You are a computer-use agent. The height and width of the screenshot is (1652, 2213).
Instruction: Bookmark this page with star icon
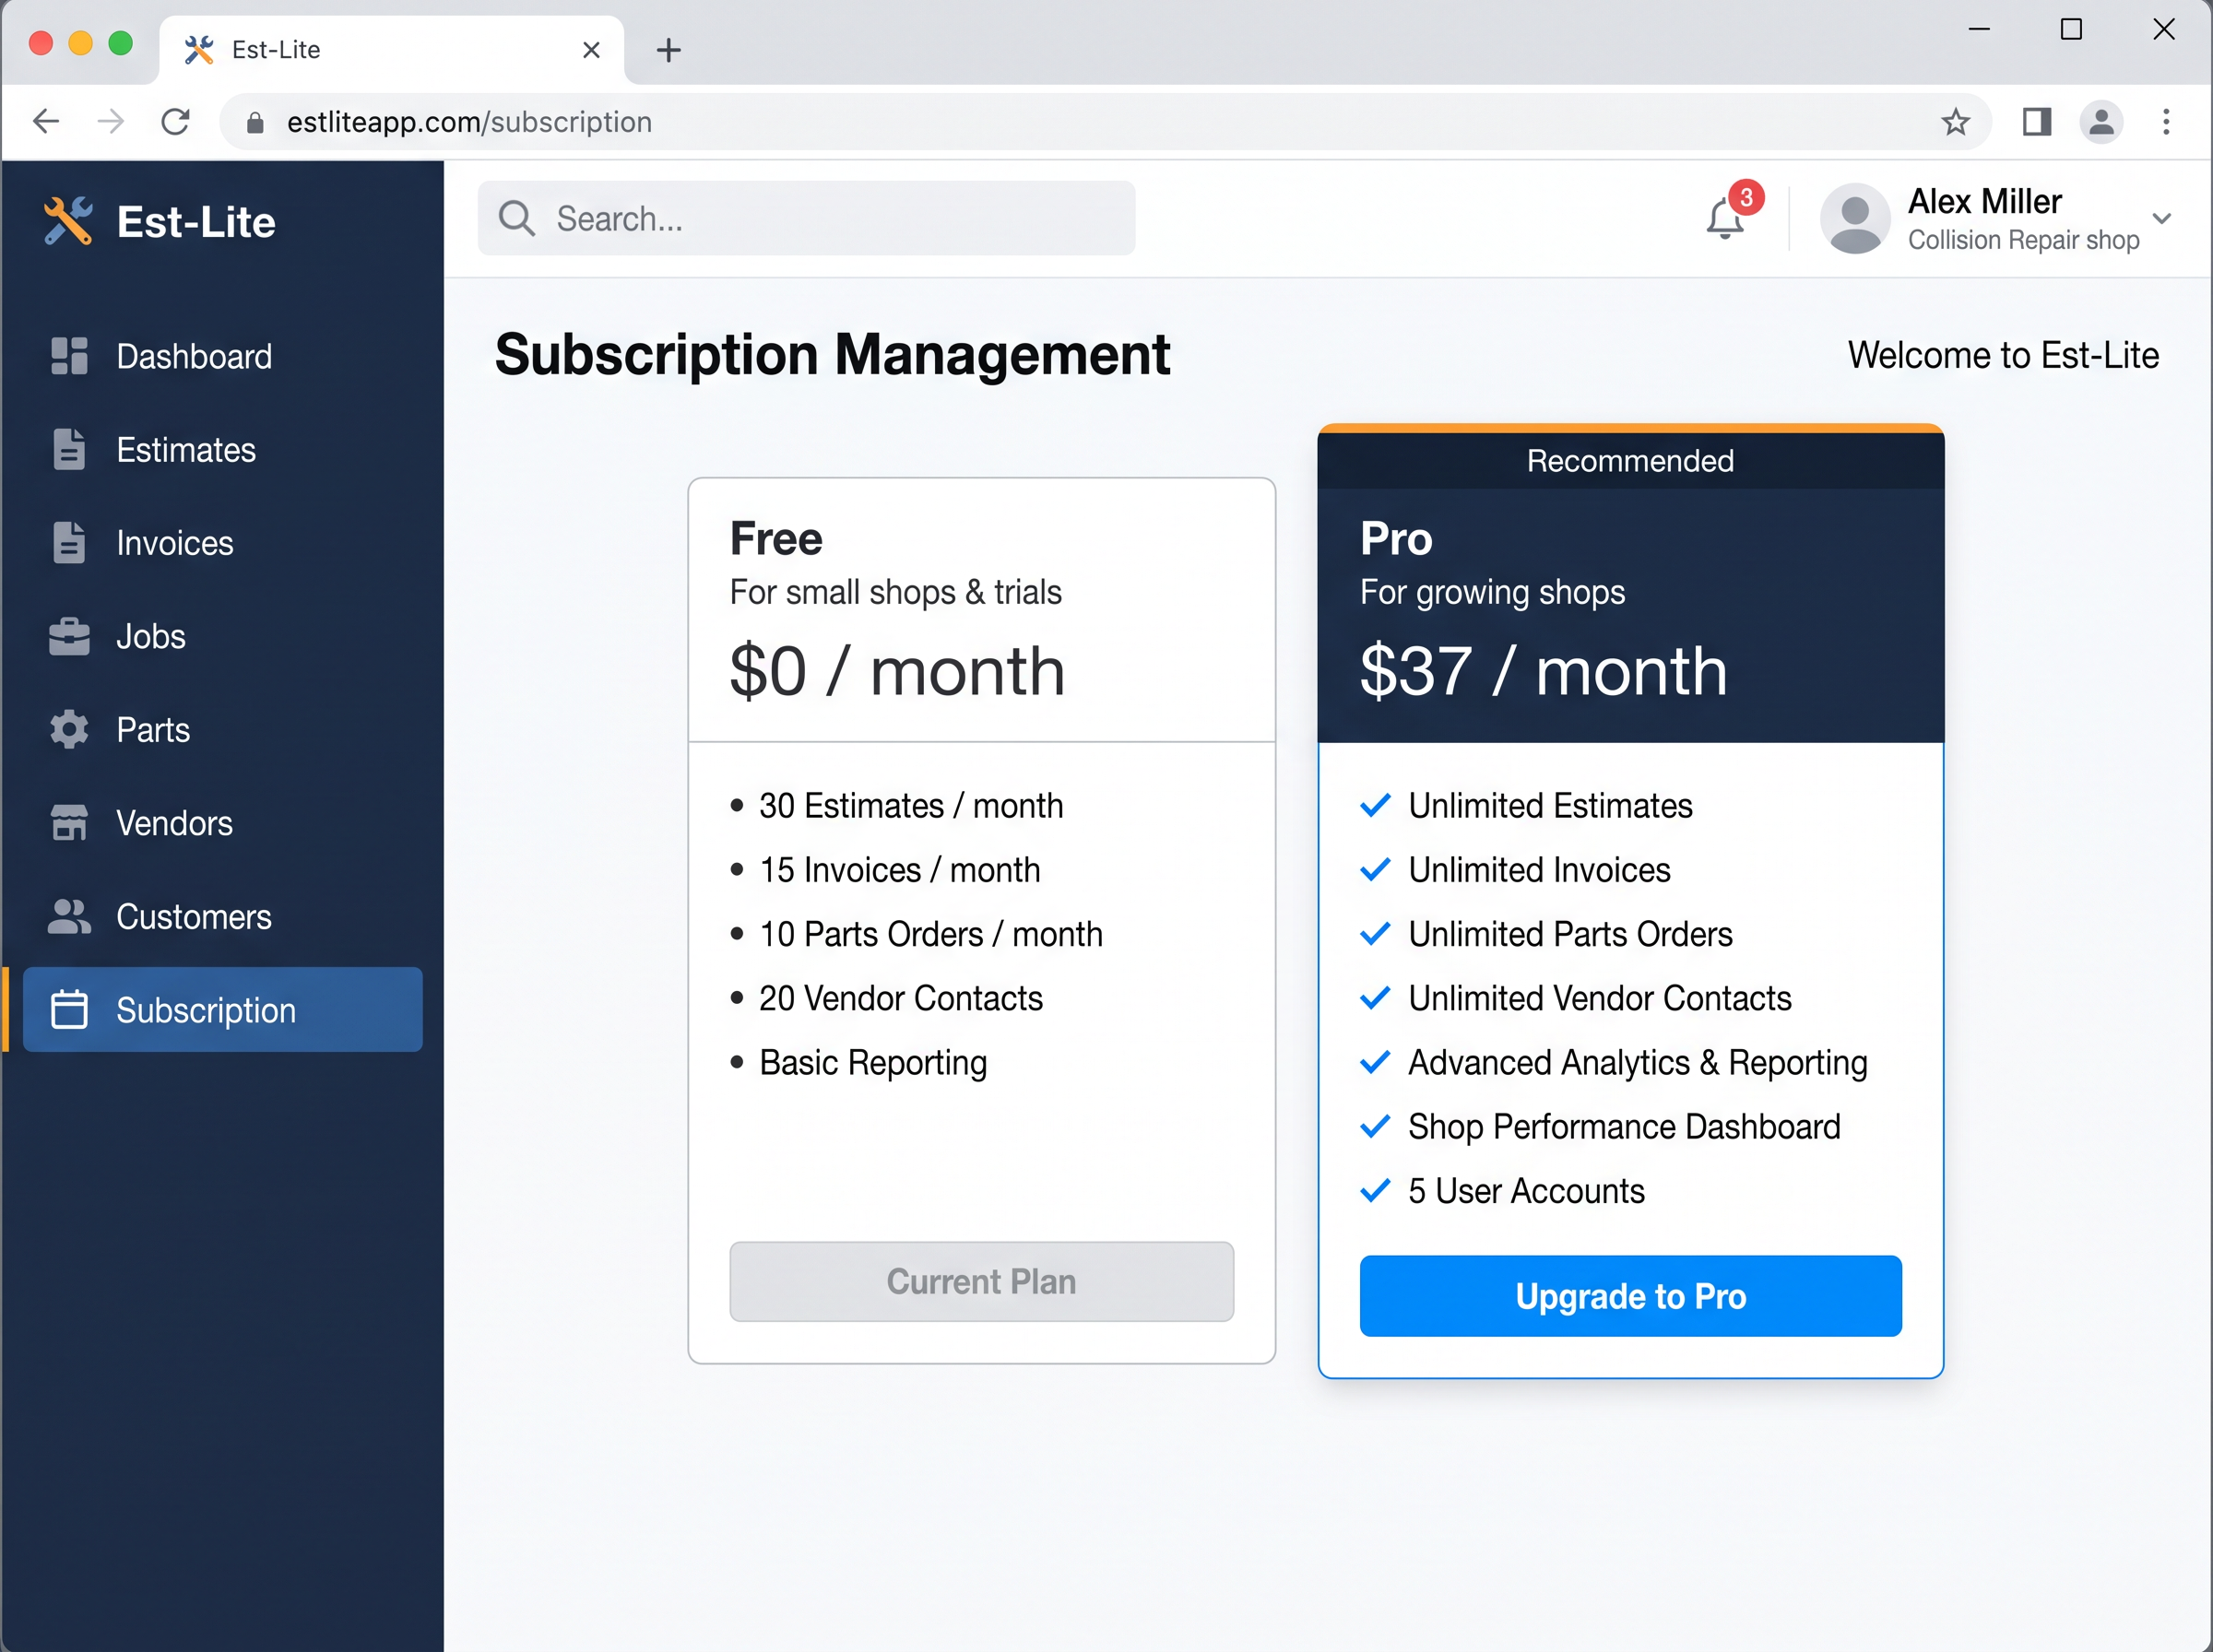click(1955, 122)
